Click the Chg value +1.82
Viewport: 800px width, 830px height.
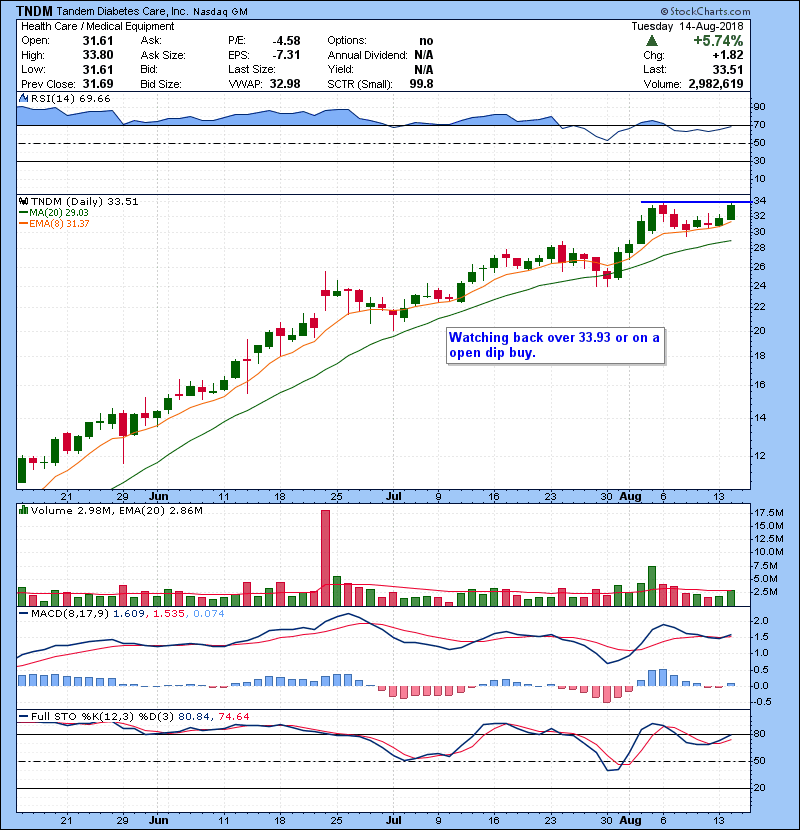(727, 55)
